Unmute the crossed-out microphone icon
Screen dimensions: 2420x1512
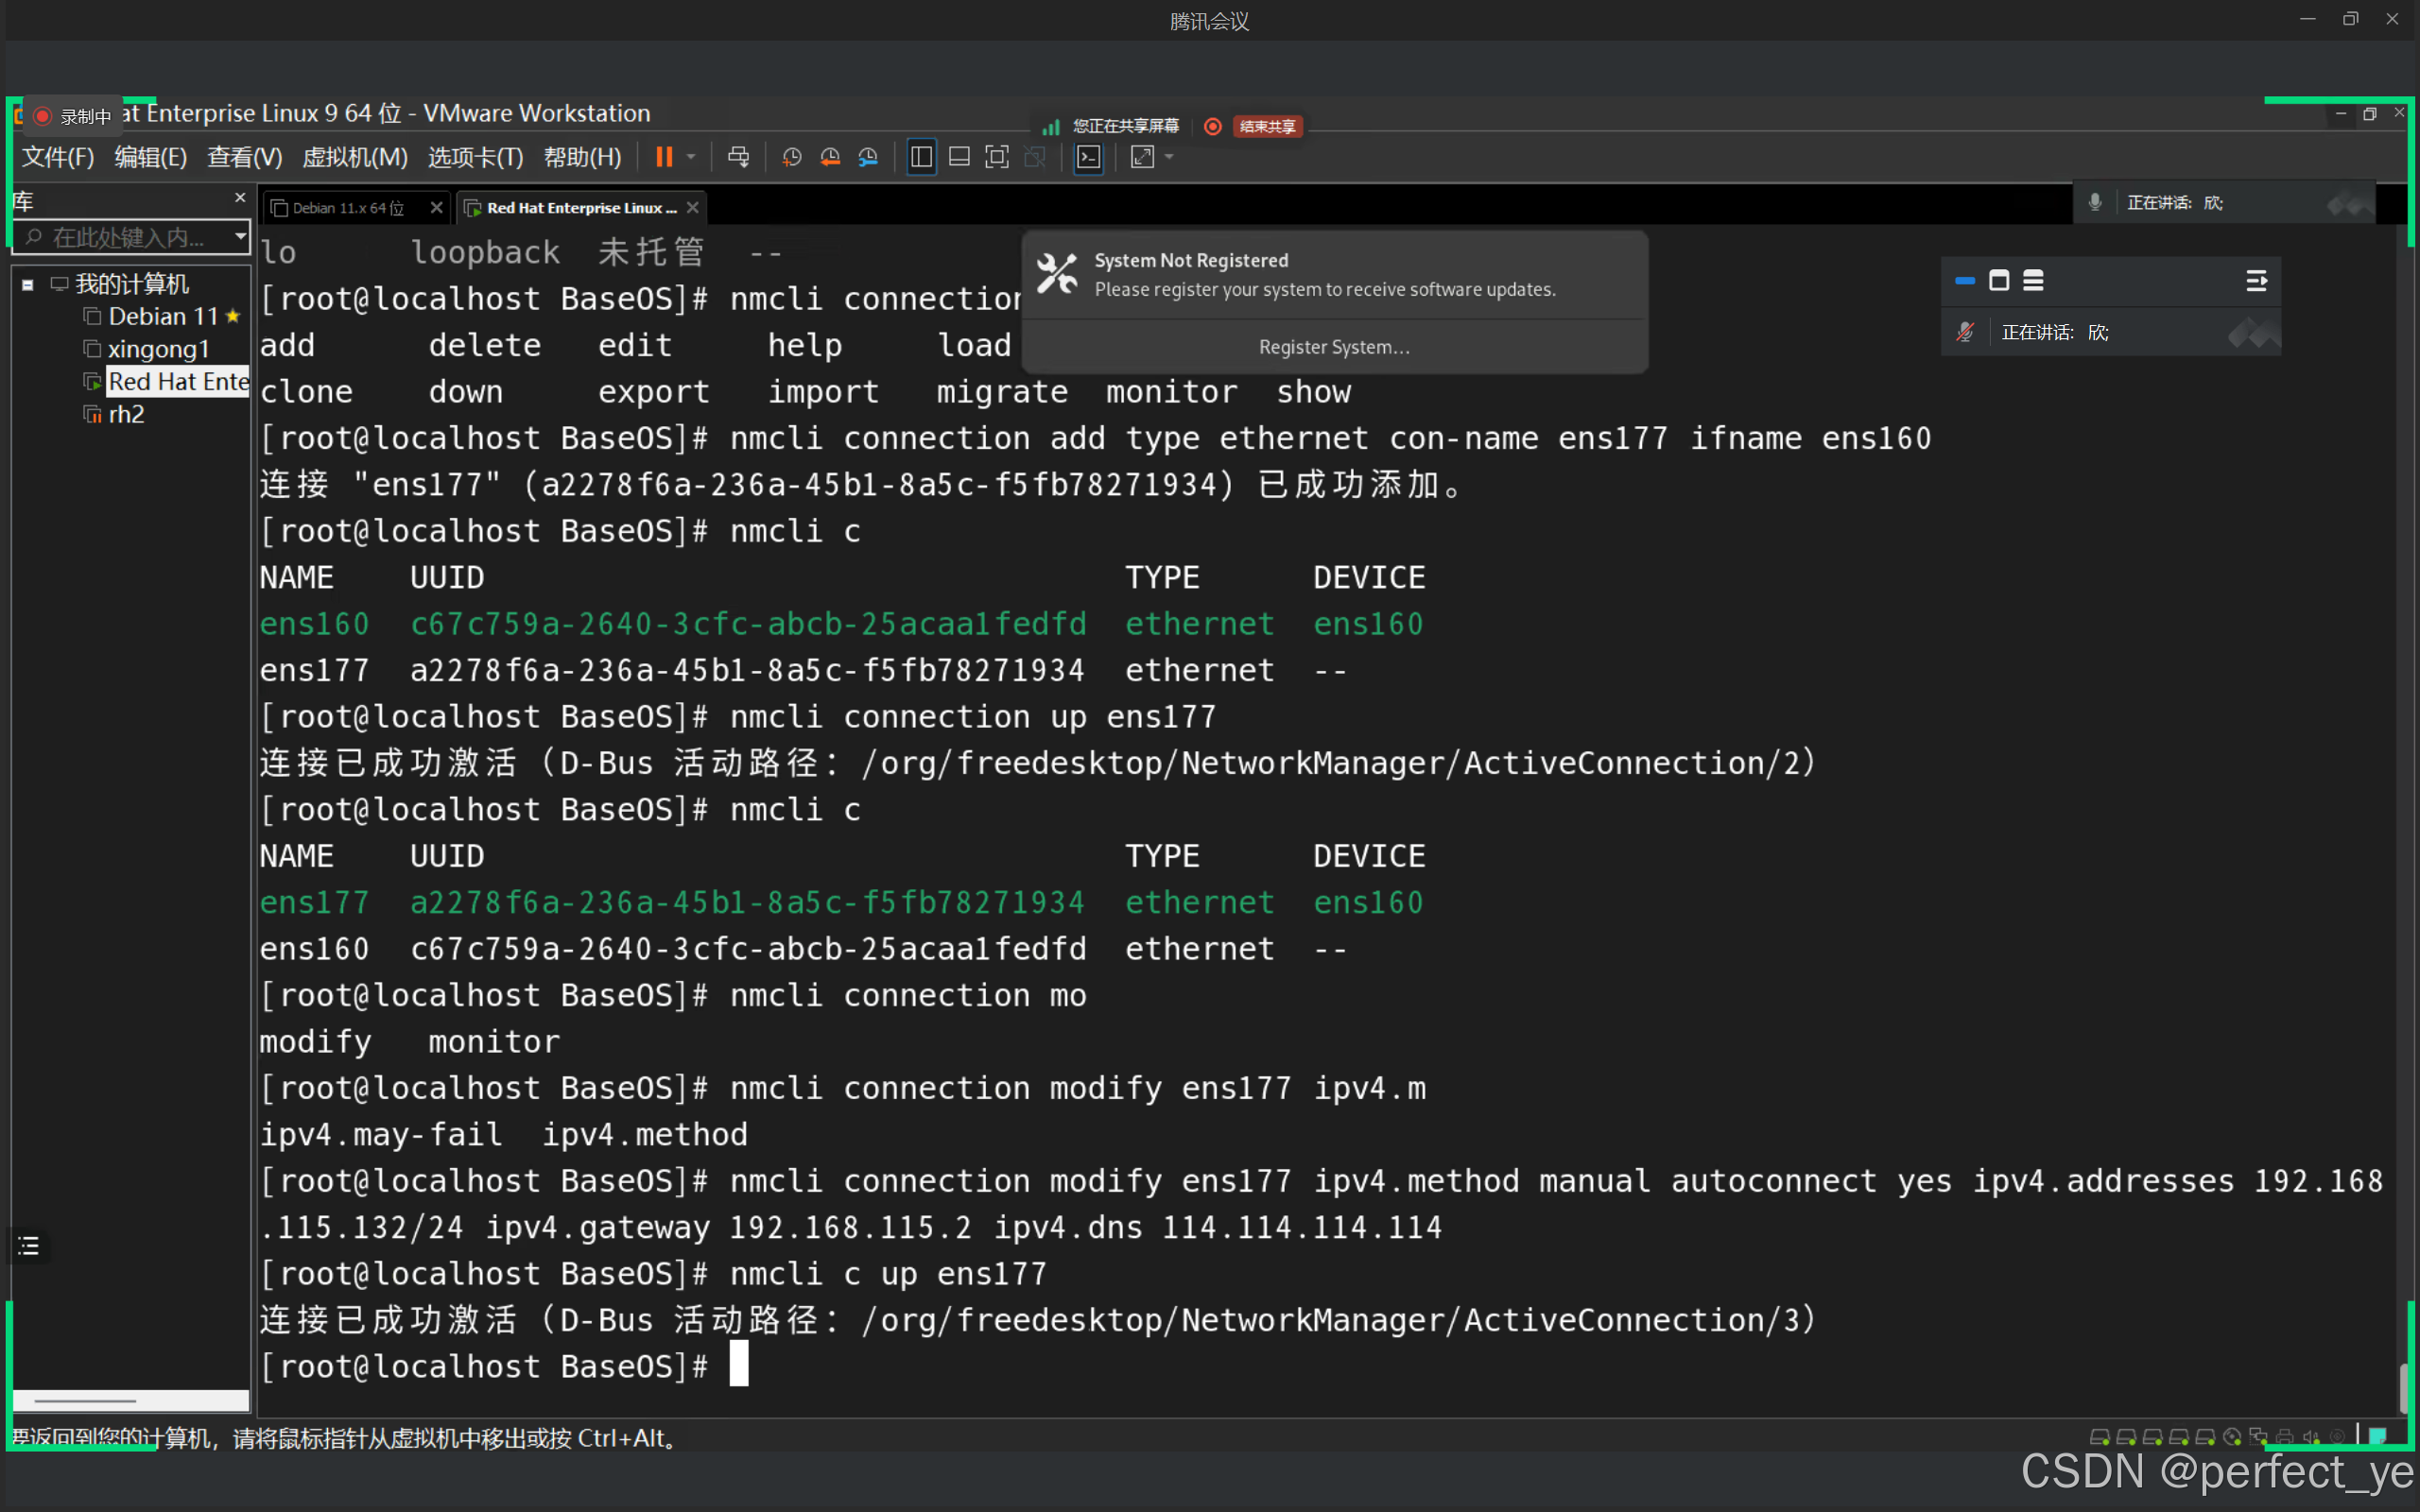[x=1965, y=332]
